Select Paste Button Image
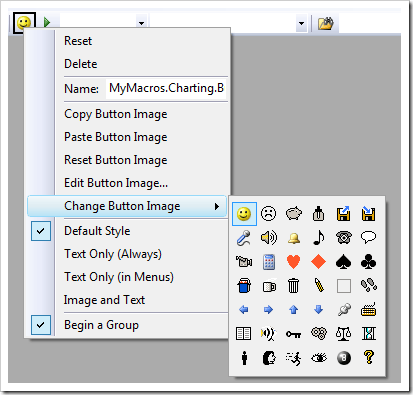The image size is (413, 395). click(116, 137)
